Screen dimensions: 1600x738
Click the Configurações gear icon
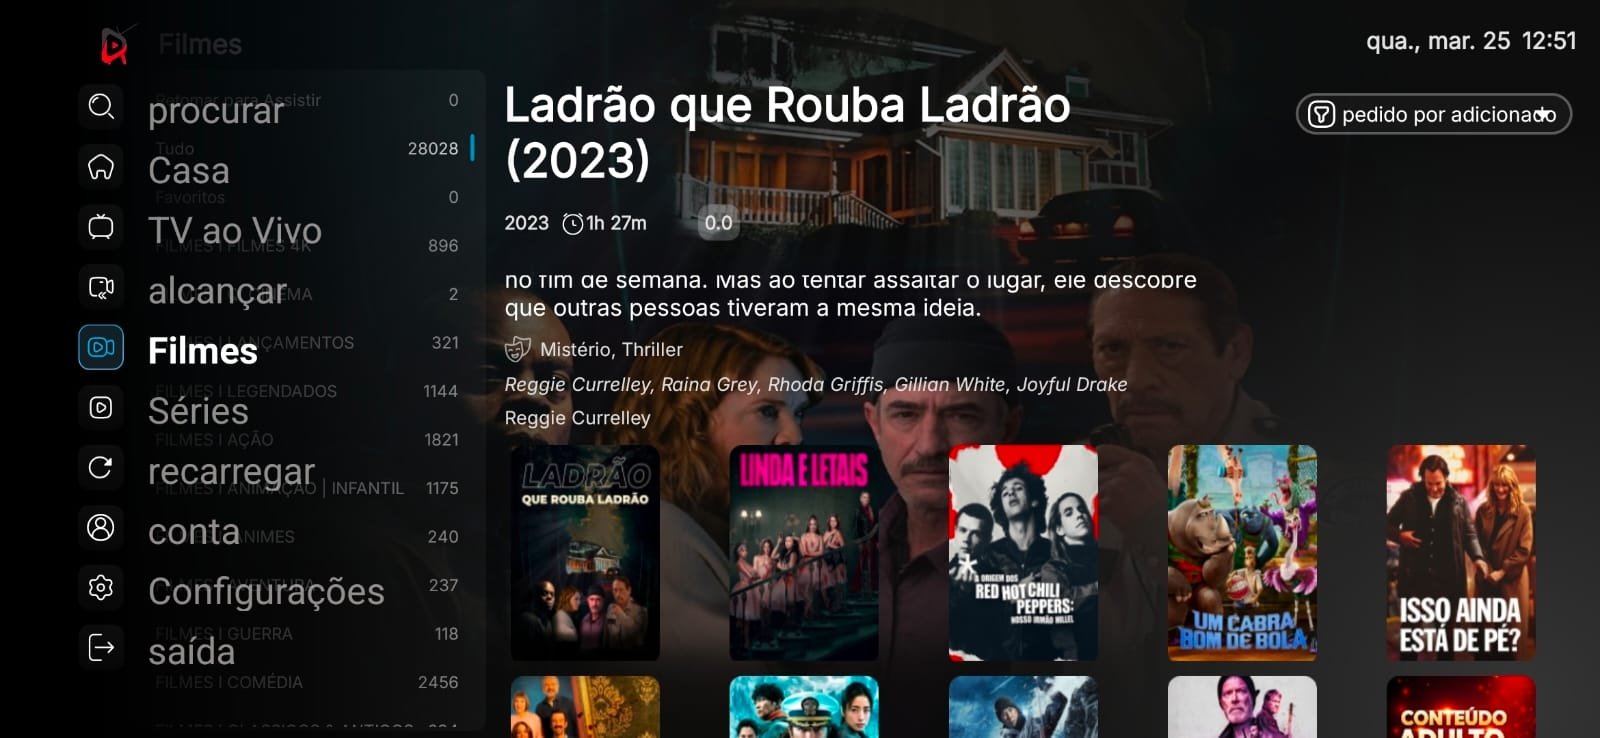[101, 587]
